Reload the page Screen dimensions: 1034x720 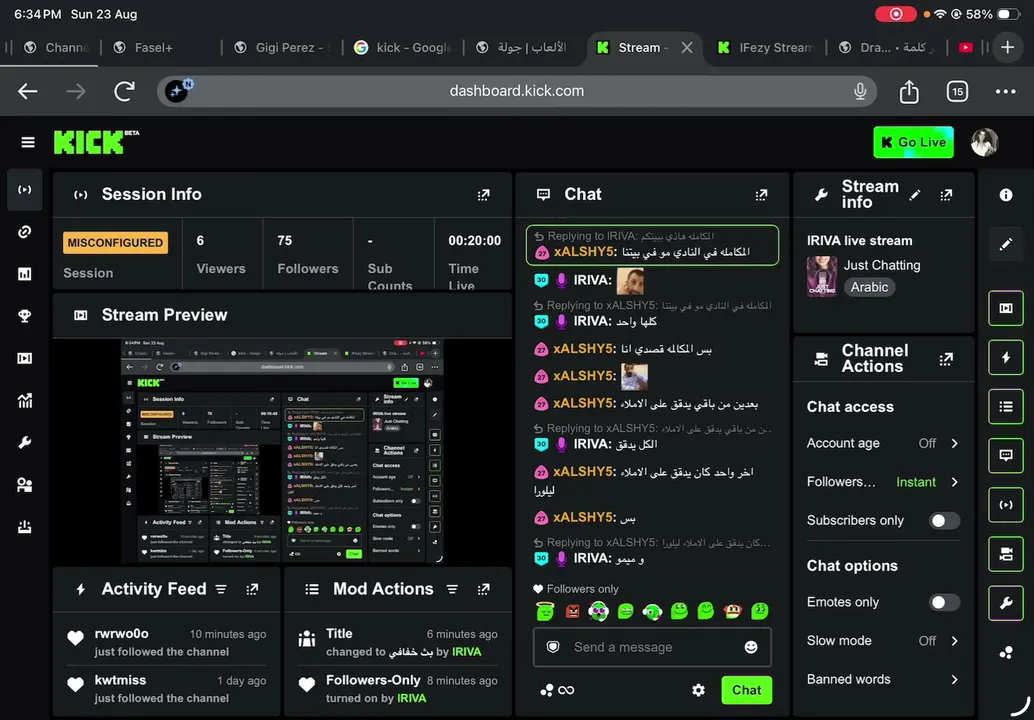tap(125, 92)
